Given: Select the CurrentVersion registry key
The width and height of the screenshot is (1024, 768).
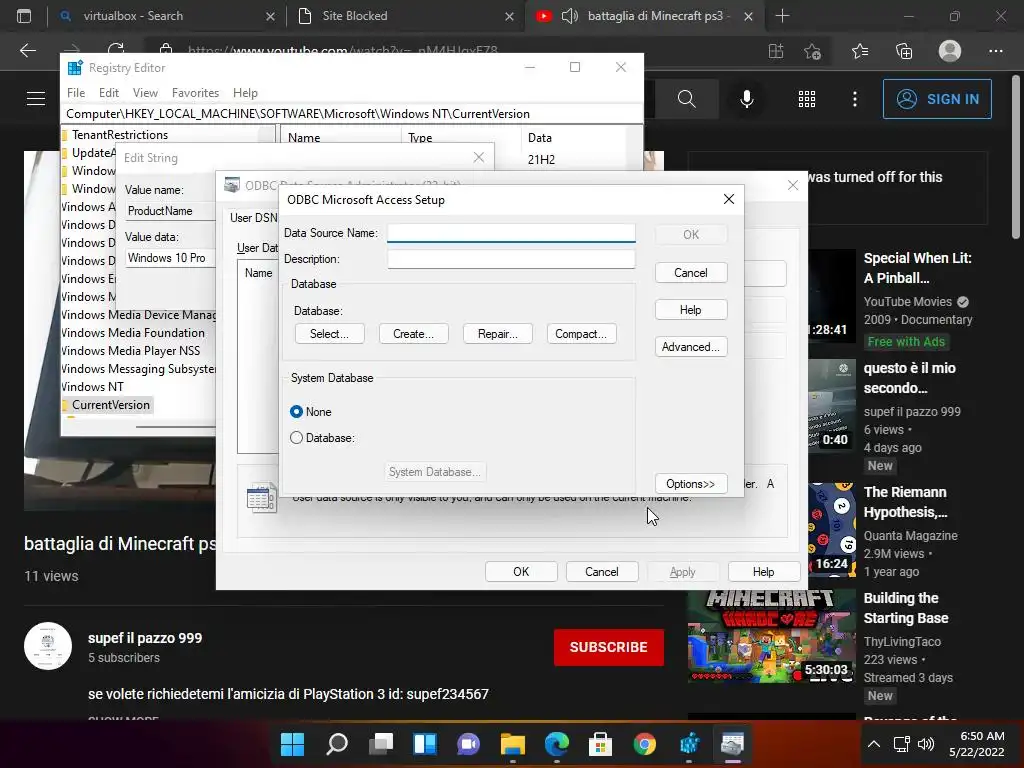Looking at the screenshot, I should 111,405.
